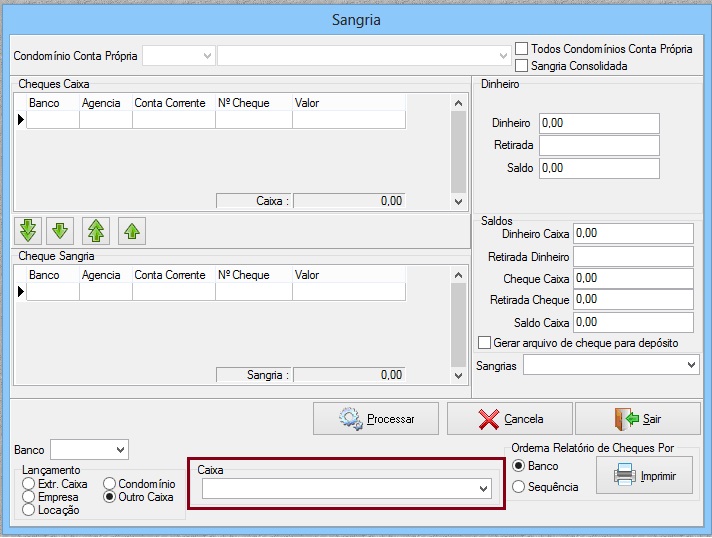Click the Retirada Cheque field

634,300
